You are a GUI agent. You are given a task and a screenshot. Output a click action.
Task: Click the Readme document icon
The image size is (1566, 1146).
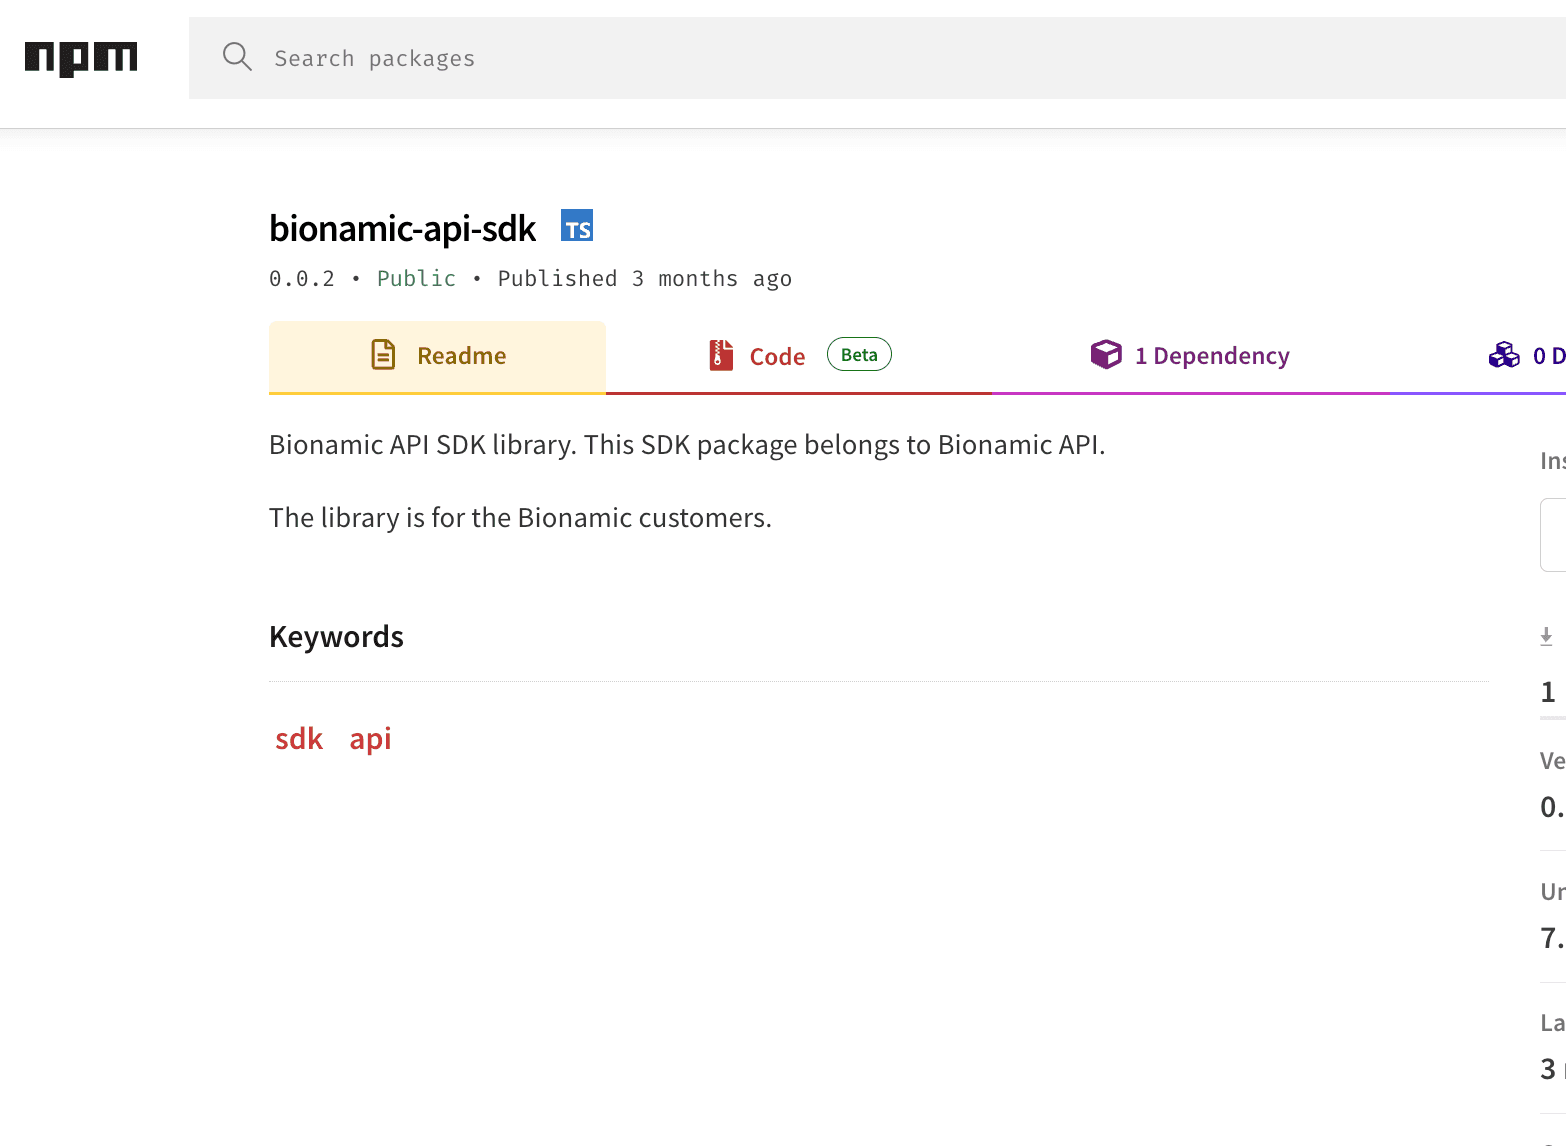click(383, 354)
